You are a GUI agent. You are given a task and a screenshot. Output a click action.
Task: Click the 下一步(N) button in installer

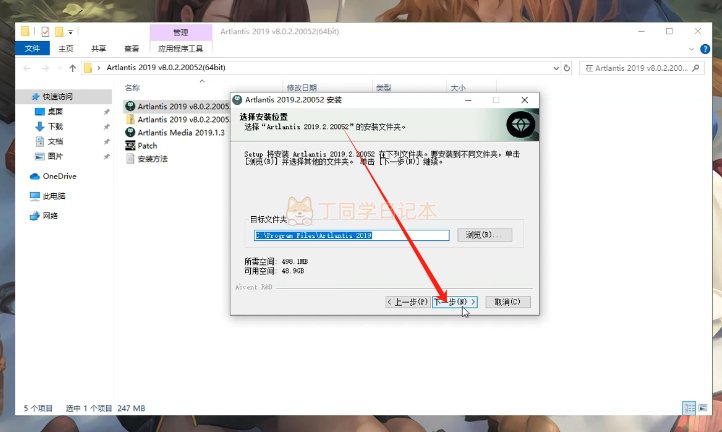coord(455,301)
